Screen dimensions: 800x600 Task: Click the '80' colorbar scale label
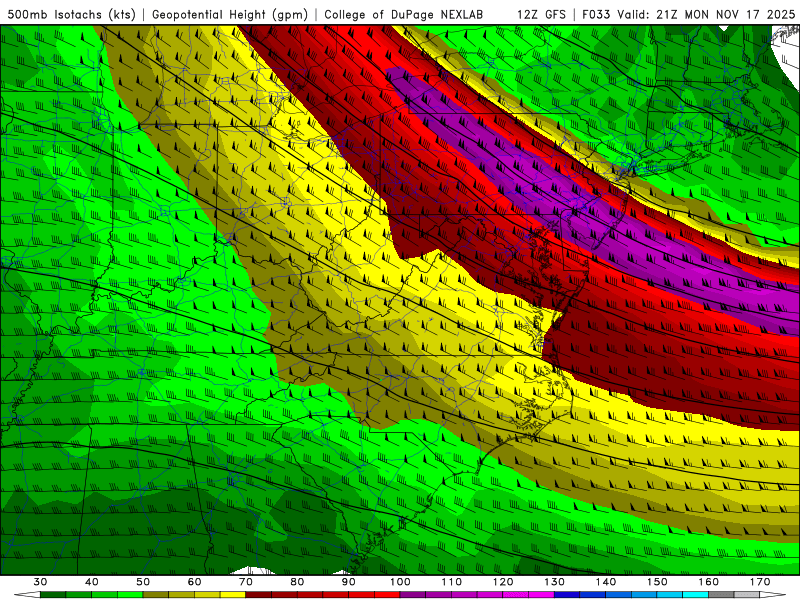(297, 582)
